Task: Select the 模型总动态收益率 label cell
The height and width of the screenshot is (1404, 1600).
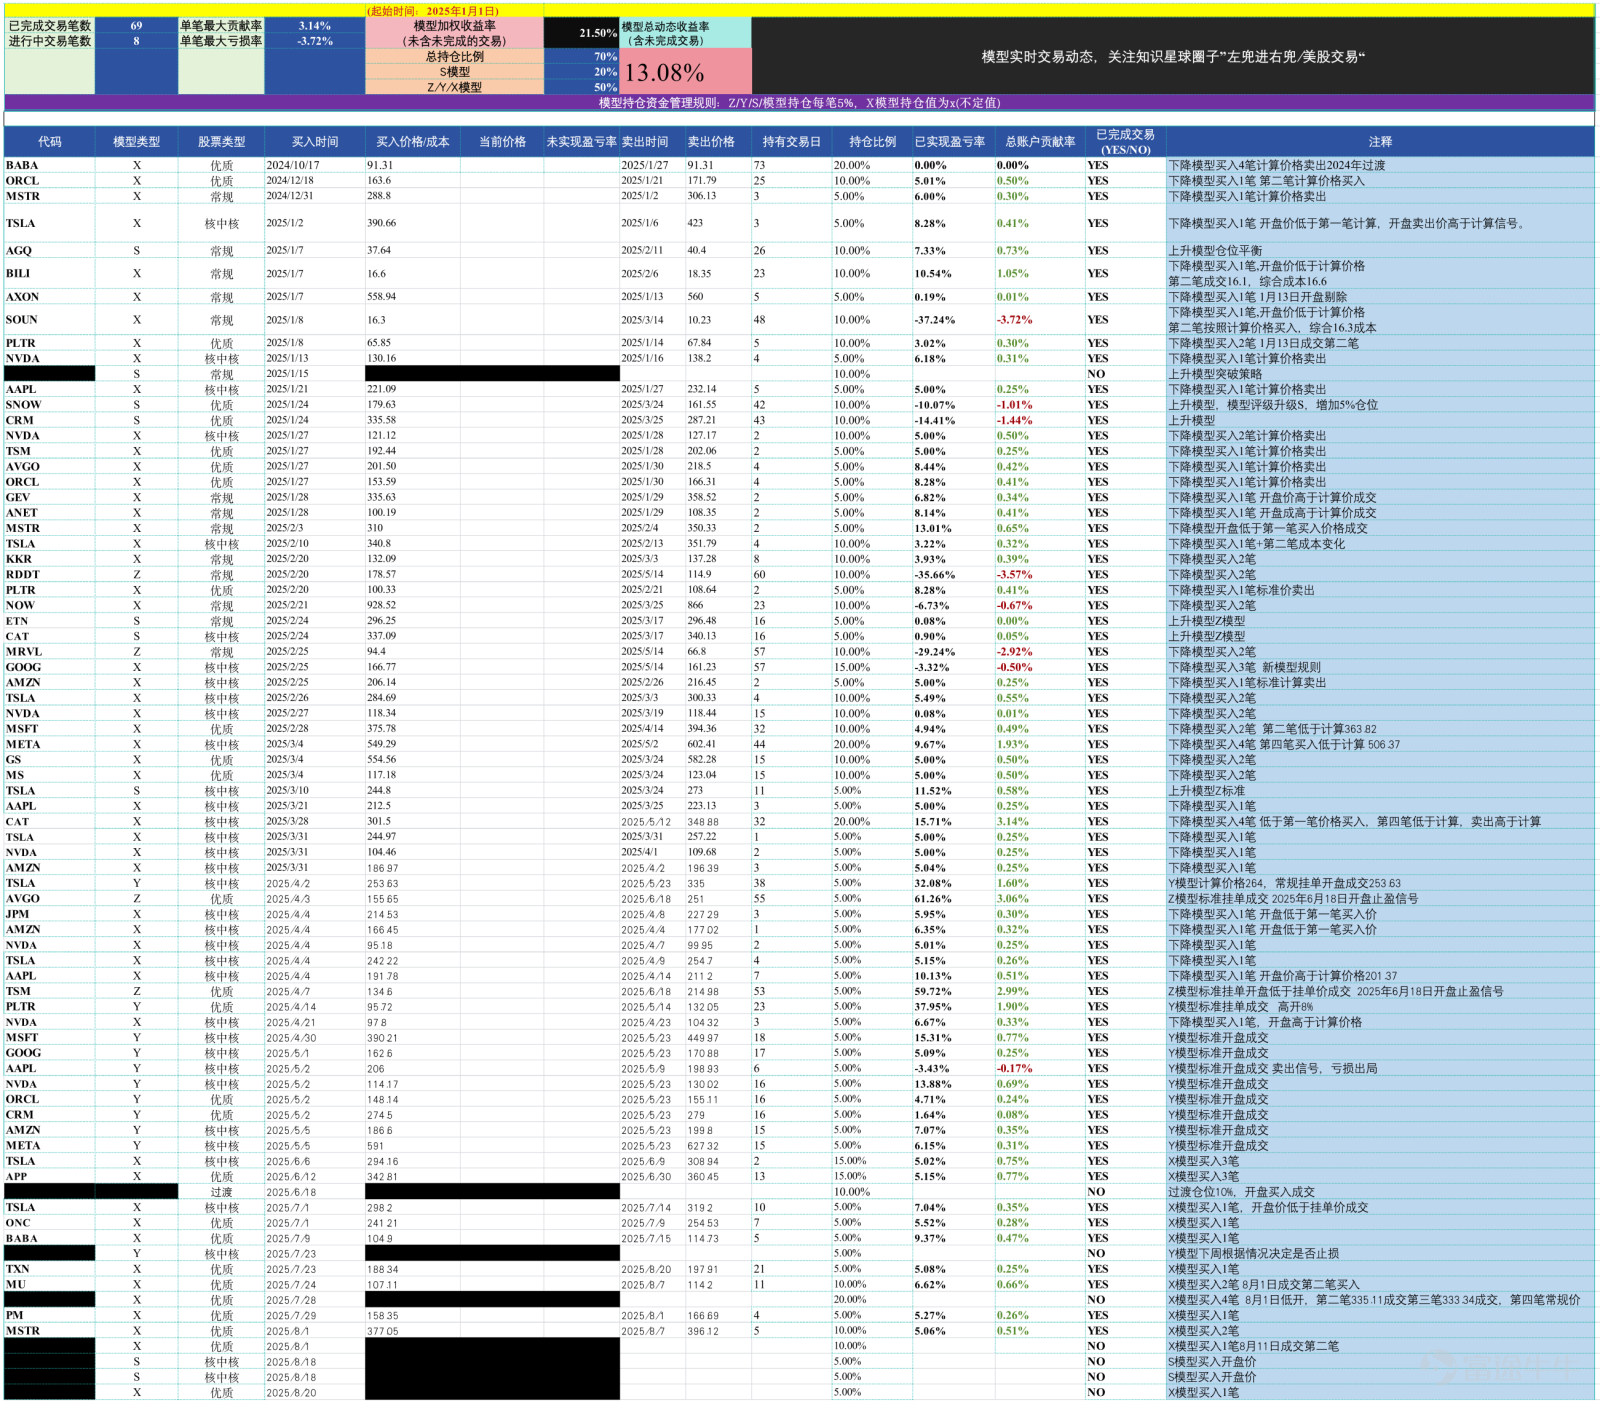Action: (x=686, y=33)
